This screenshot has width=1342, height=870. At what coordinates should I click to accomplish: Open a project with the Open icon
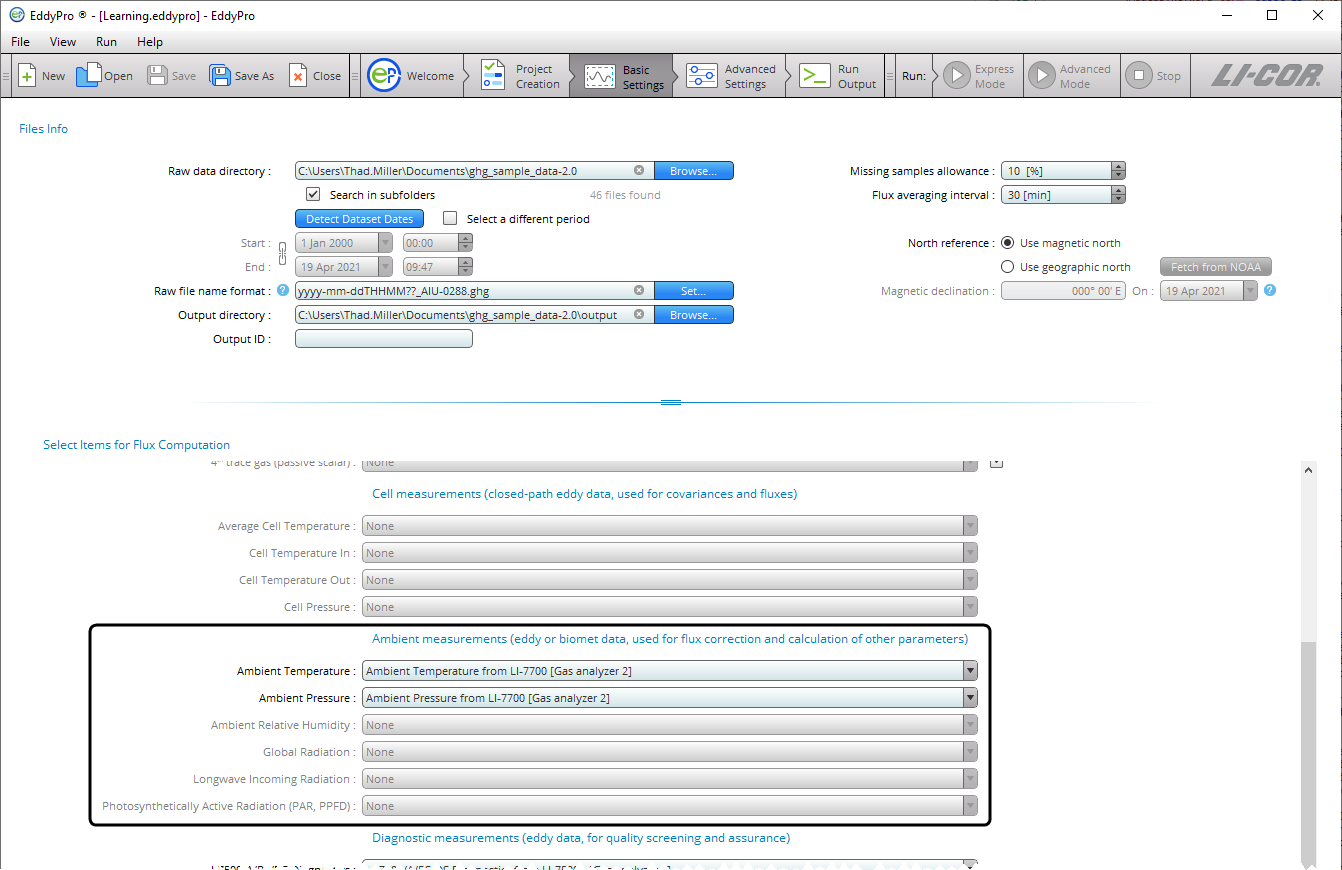pyautogui.click(x=89, y=76)
